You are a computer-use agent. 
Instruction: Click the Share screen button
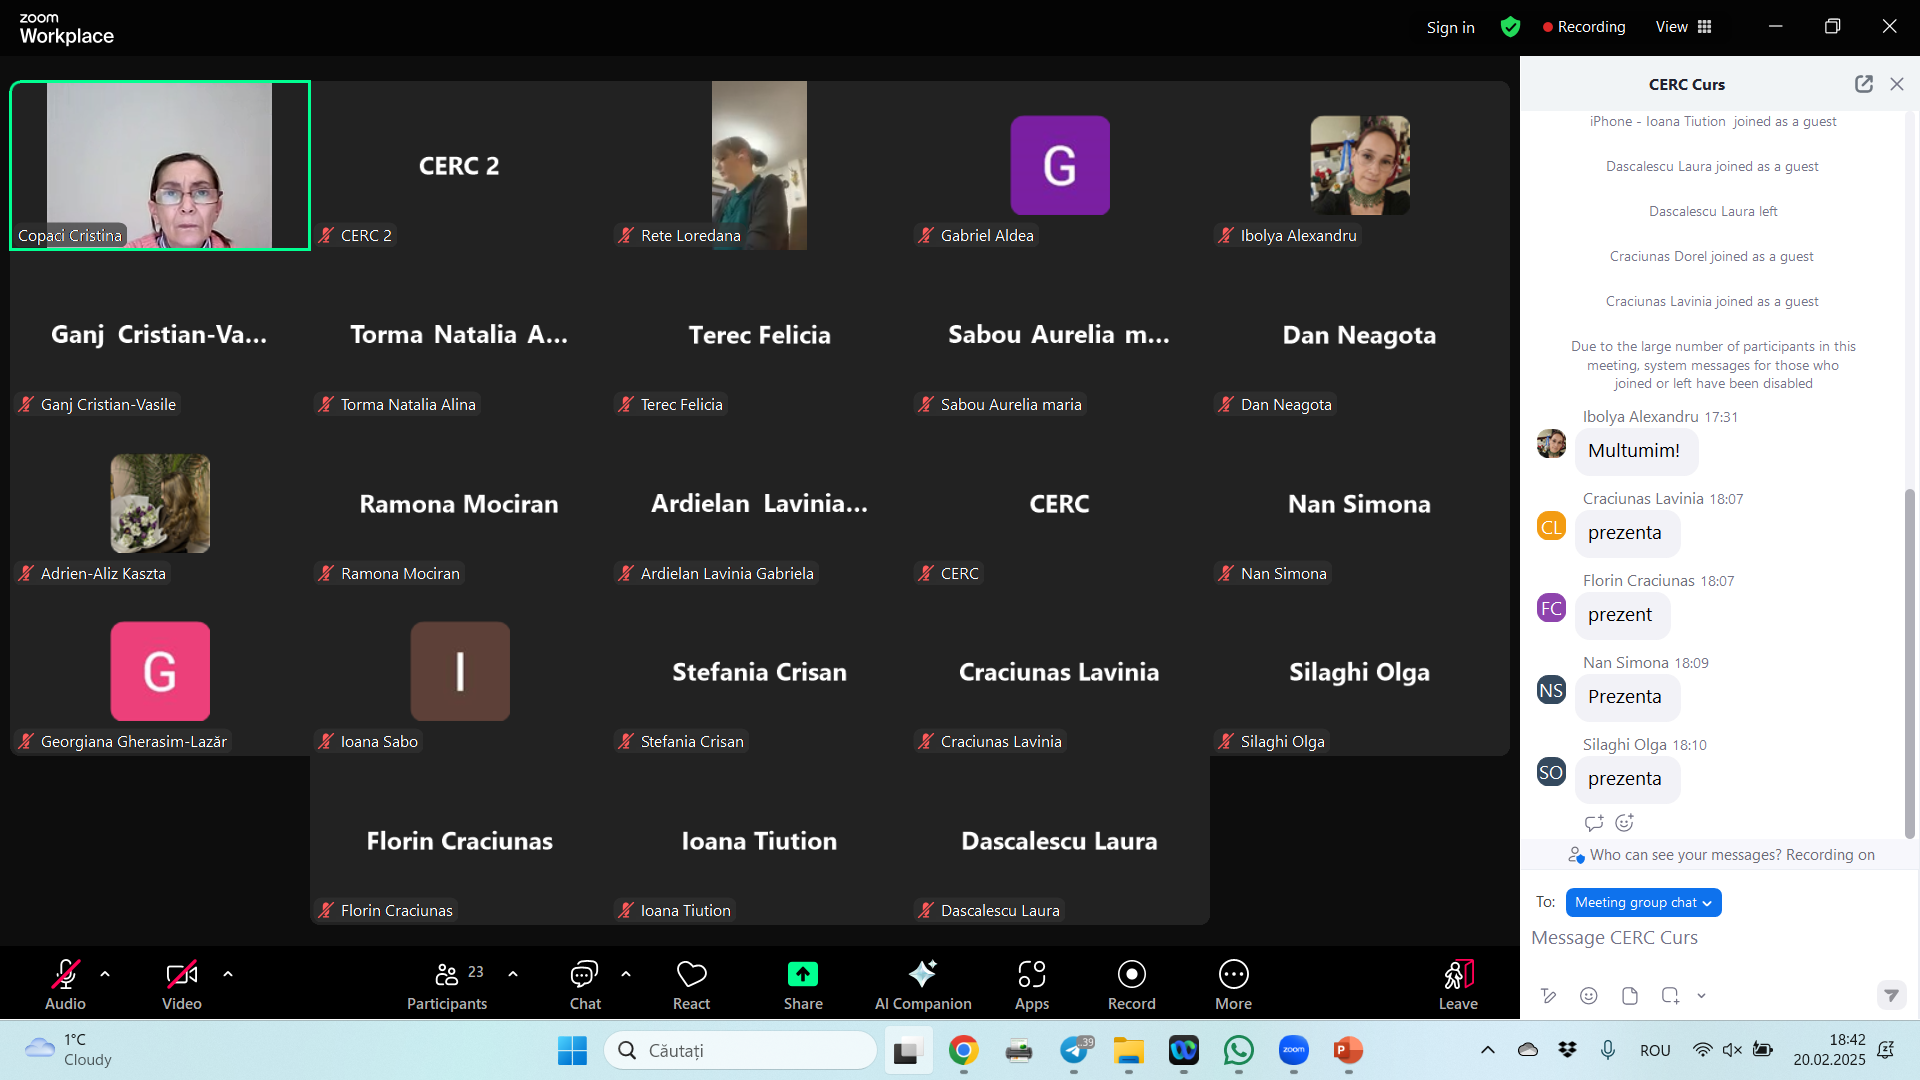pyautogui.click(x=802, y=984)
